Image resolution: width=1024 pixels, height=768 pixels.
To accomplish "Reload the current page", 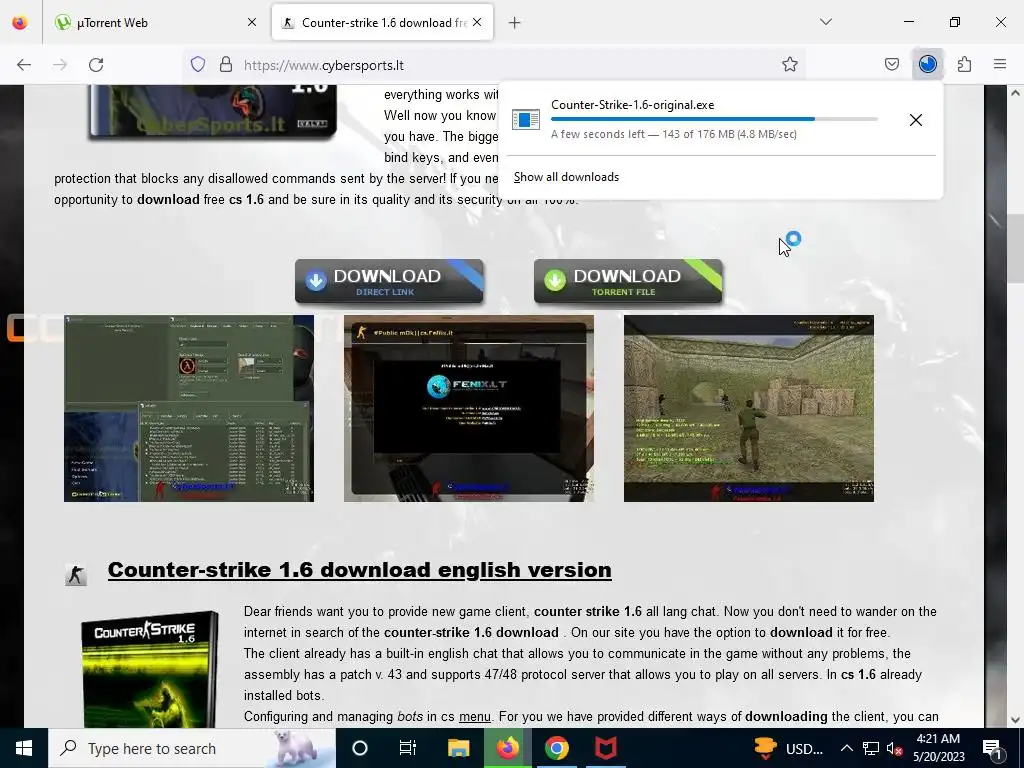I will (x=96, y=65).
